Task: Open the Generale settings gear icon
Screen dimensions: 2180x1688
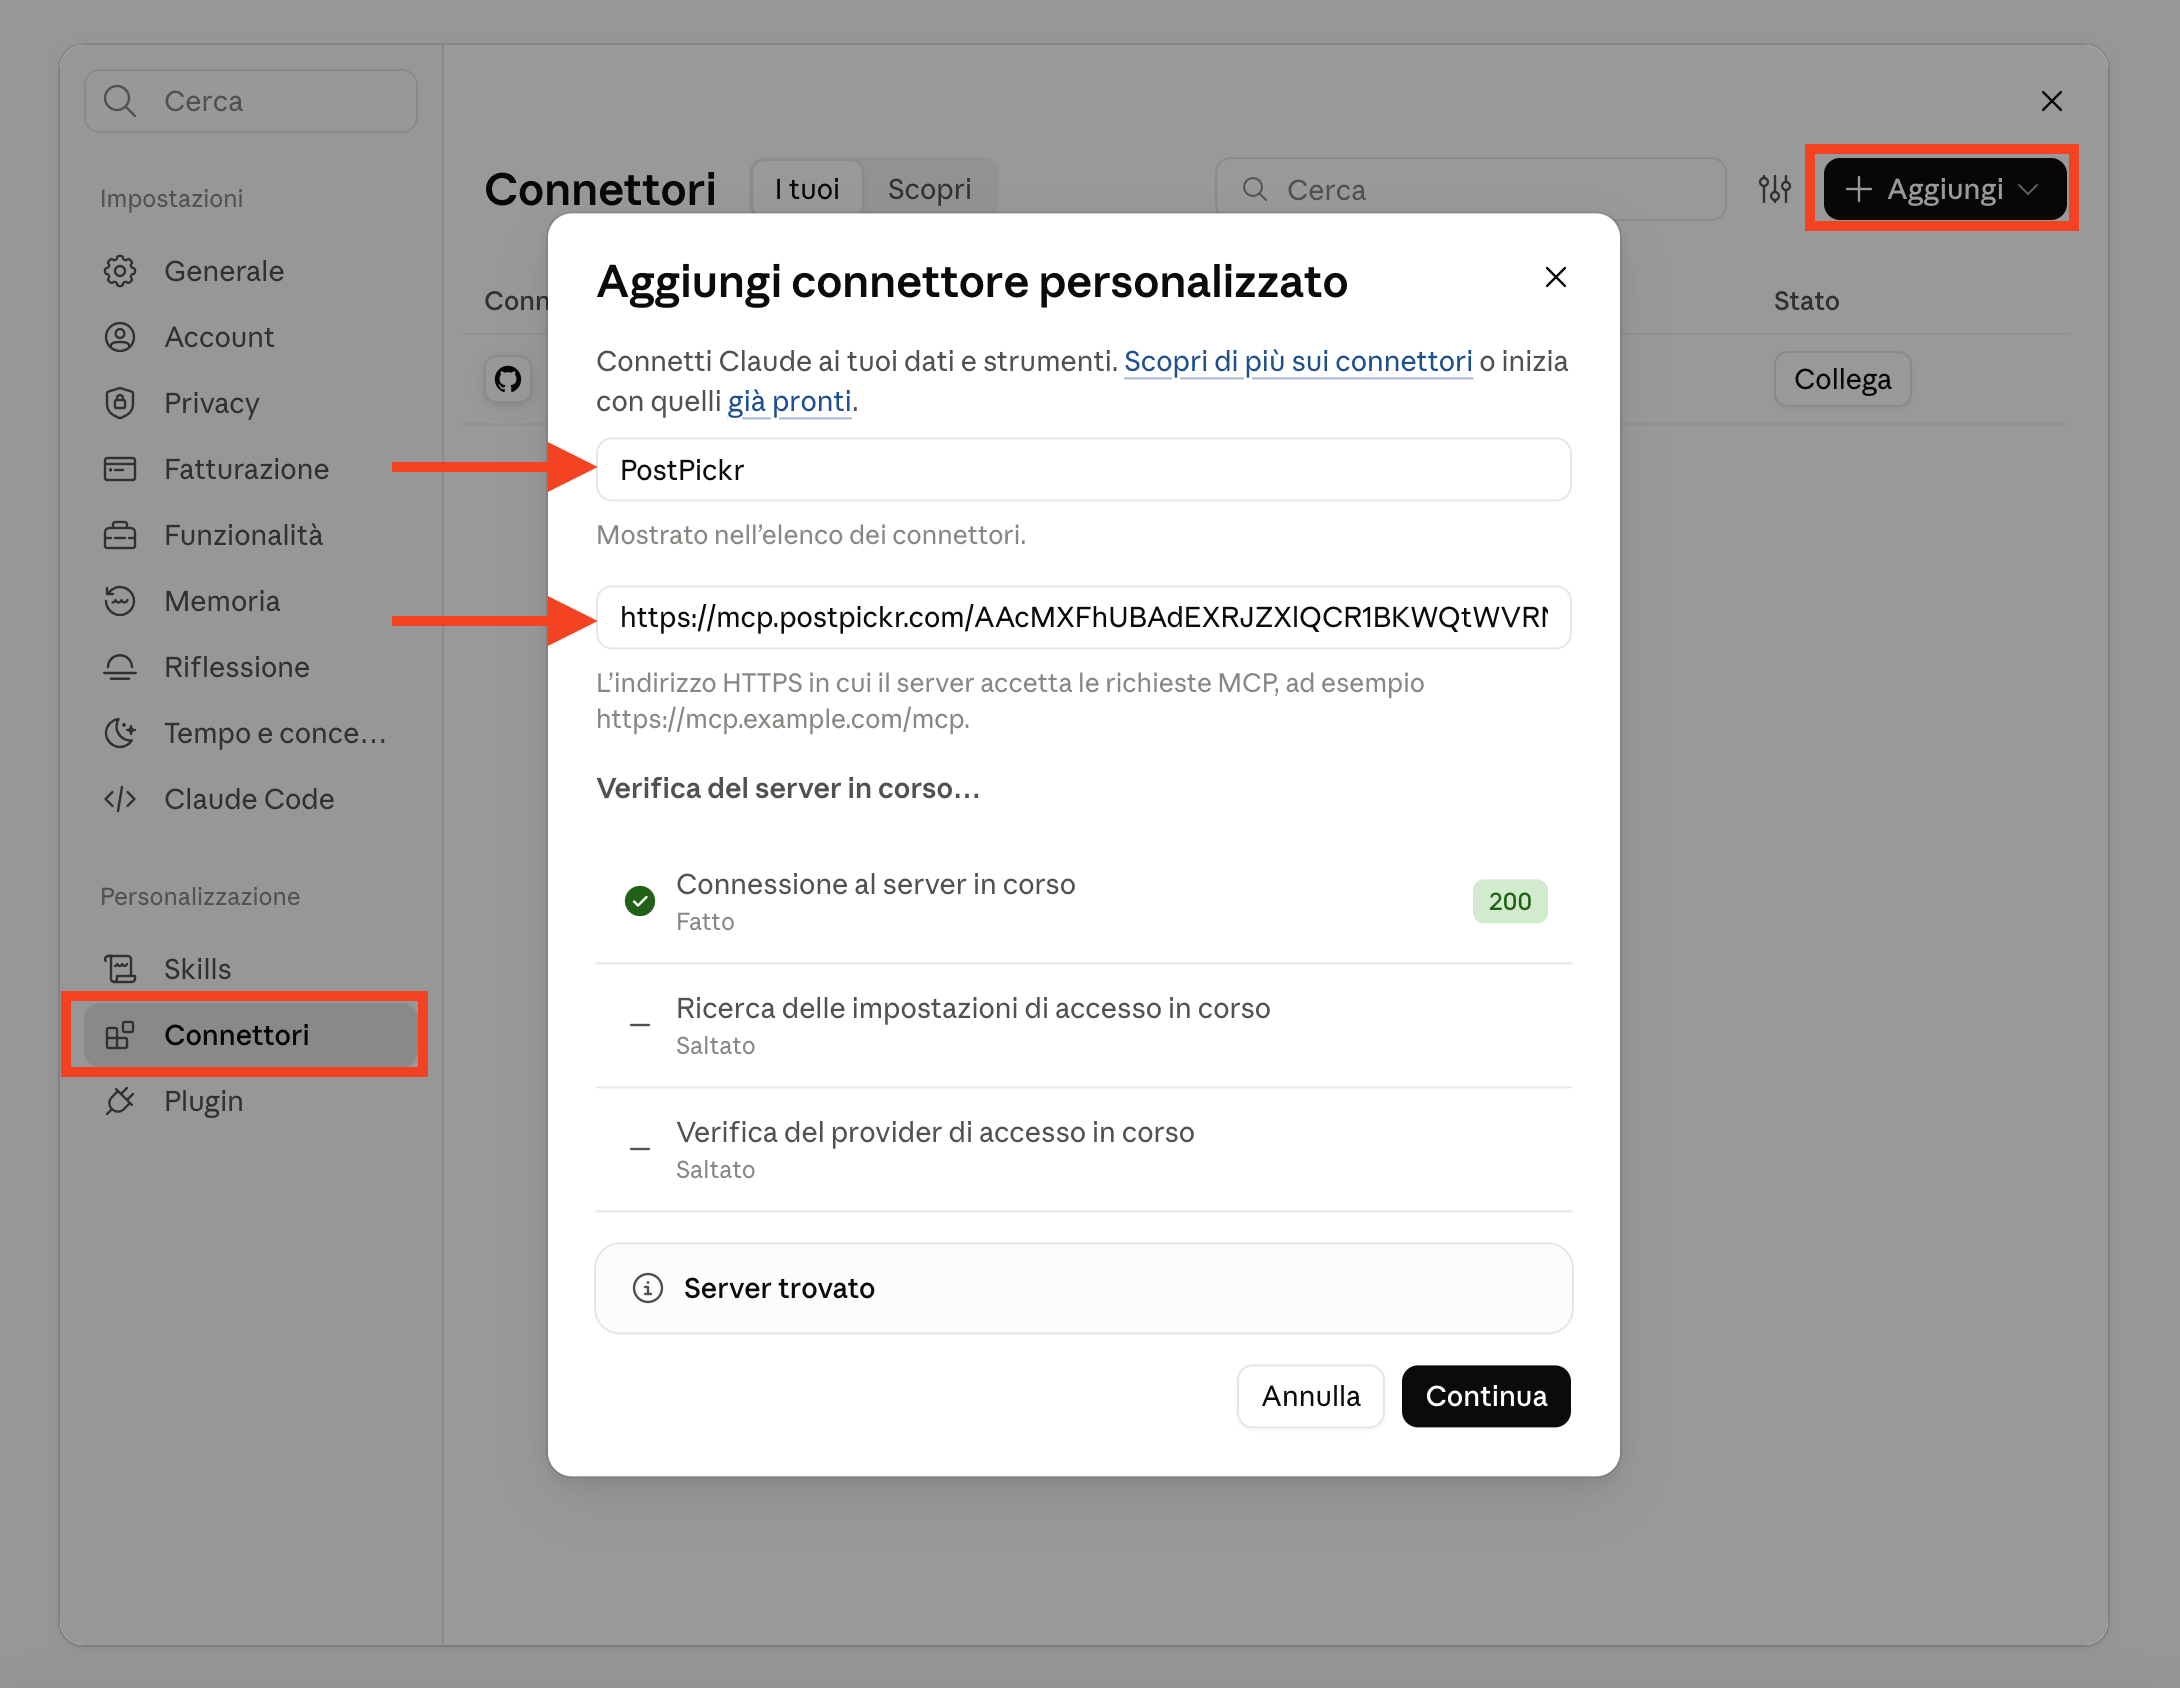Action: click(x=120, y=271)
